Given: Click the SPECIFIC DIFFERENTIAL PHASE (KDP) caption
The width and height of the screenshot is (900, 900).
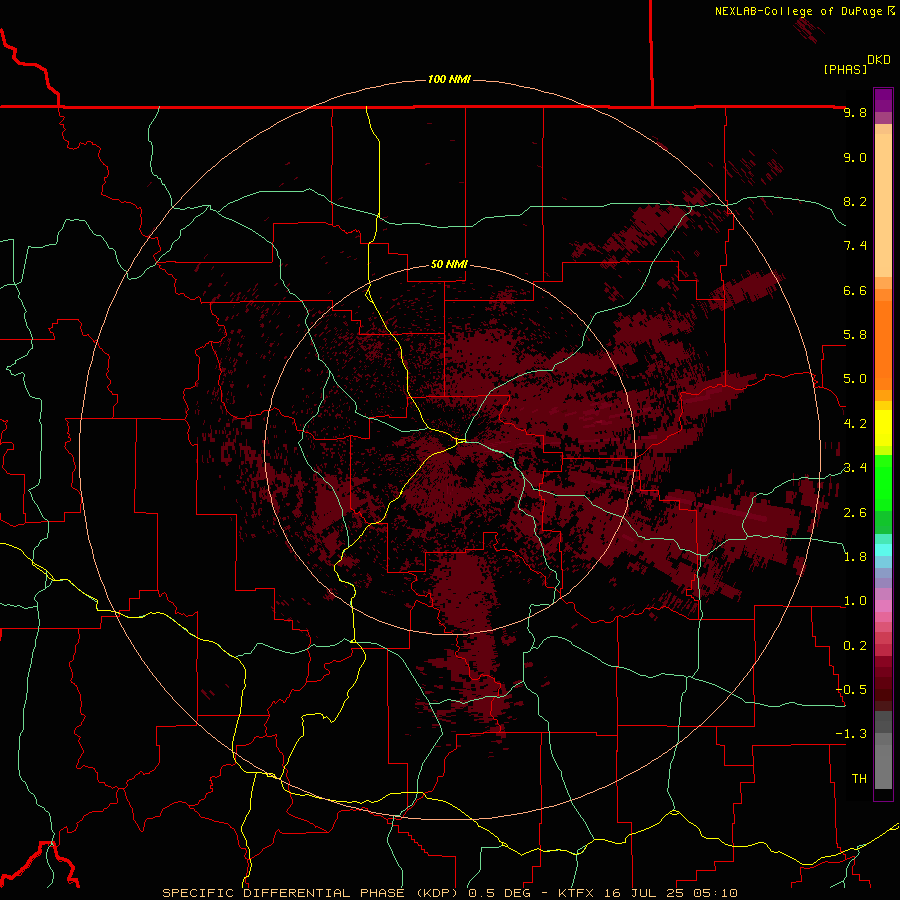Looking at the screenshot, I should point(313,893).
